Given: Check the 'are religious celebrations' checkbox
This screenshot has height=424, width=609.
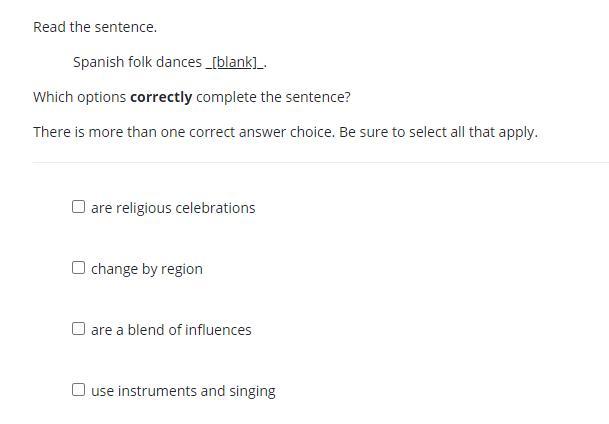Looking at the screenshot, I should tap(79, 207).
